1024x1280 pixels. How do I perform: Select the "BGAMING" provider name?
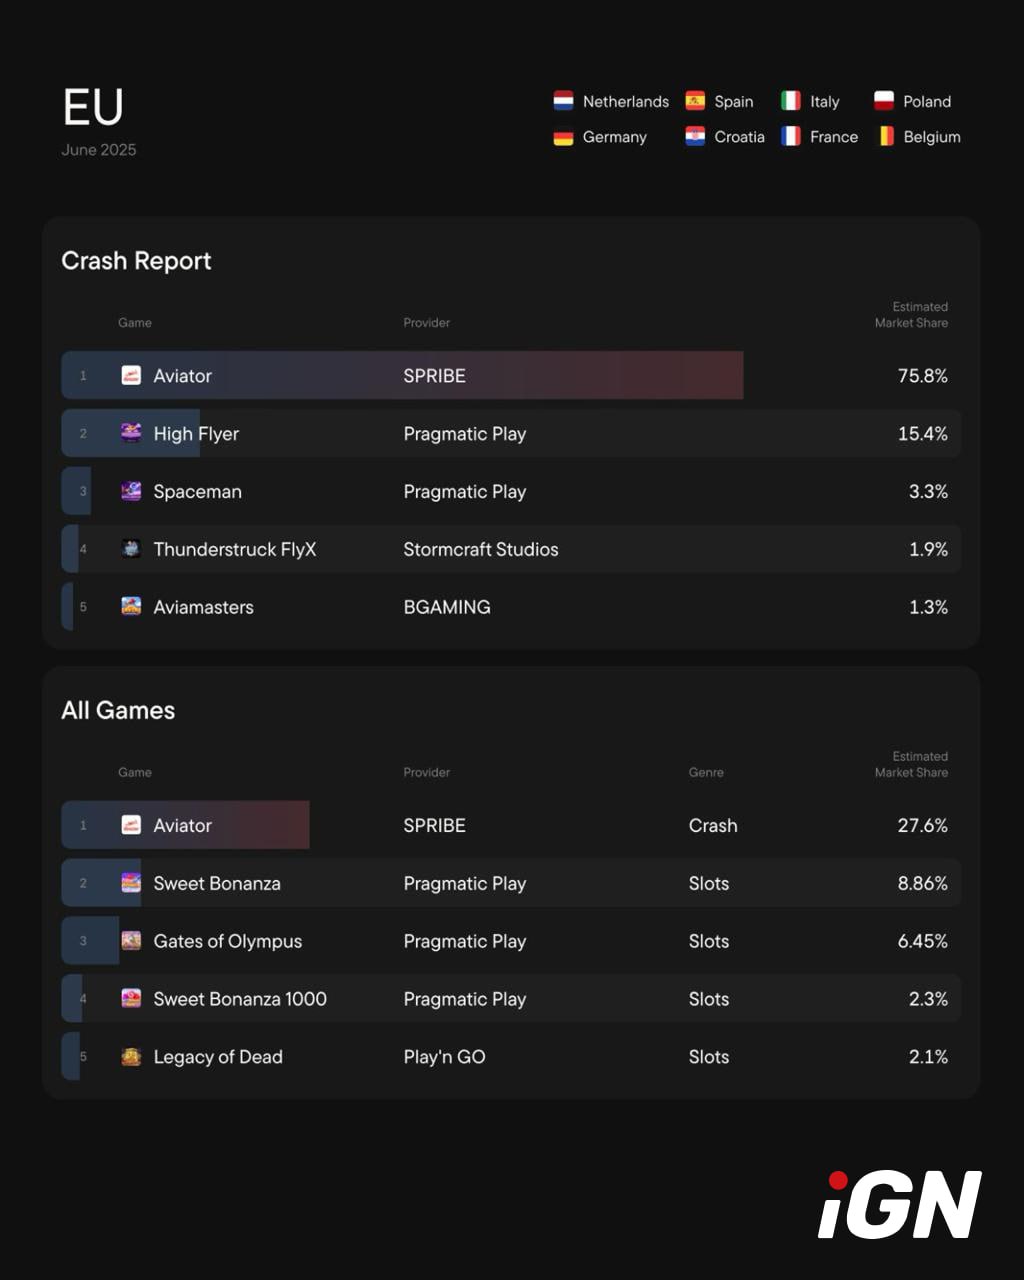tap(447, 607)
